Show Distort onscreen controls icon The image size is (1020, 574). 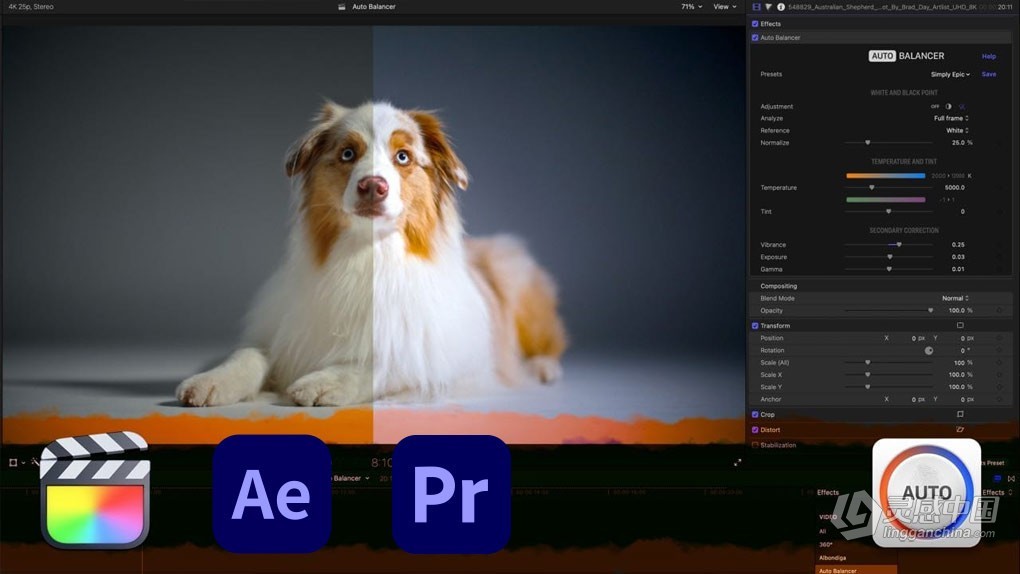pyautogui.click(x=960, y=430)
